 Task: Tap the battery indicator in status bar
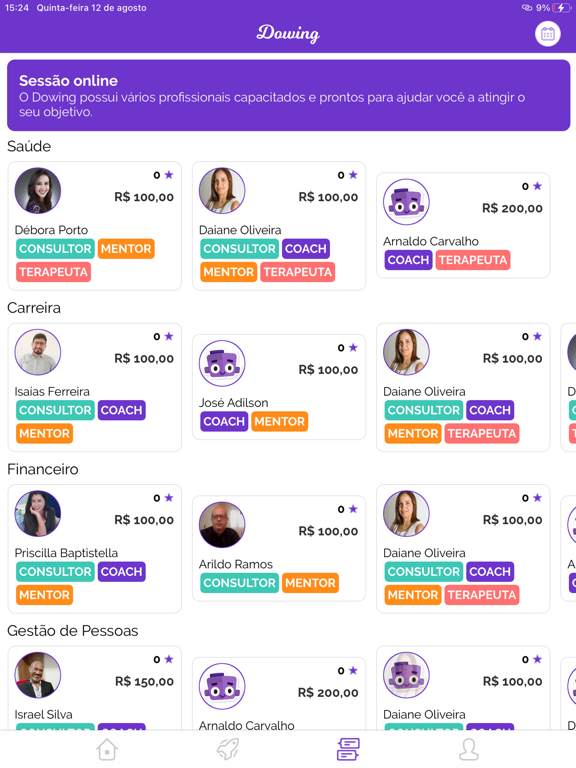click(561, 8)
